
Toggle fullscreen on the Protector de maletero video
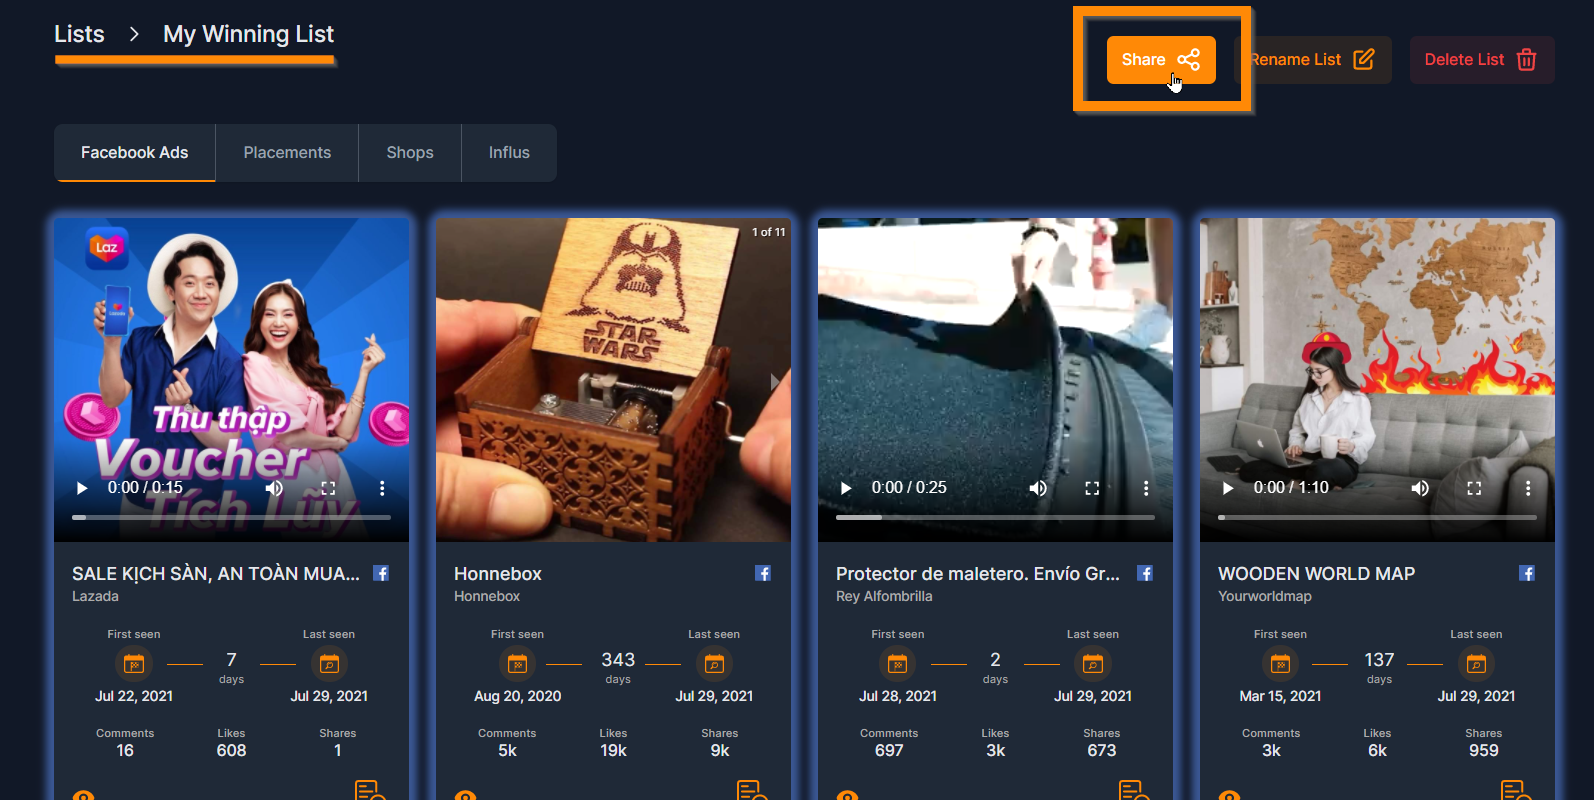1092,488
